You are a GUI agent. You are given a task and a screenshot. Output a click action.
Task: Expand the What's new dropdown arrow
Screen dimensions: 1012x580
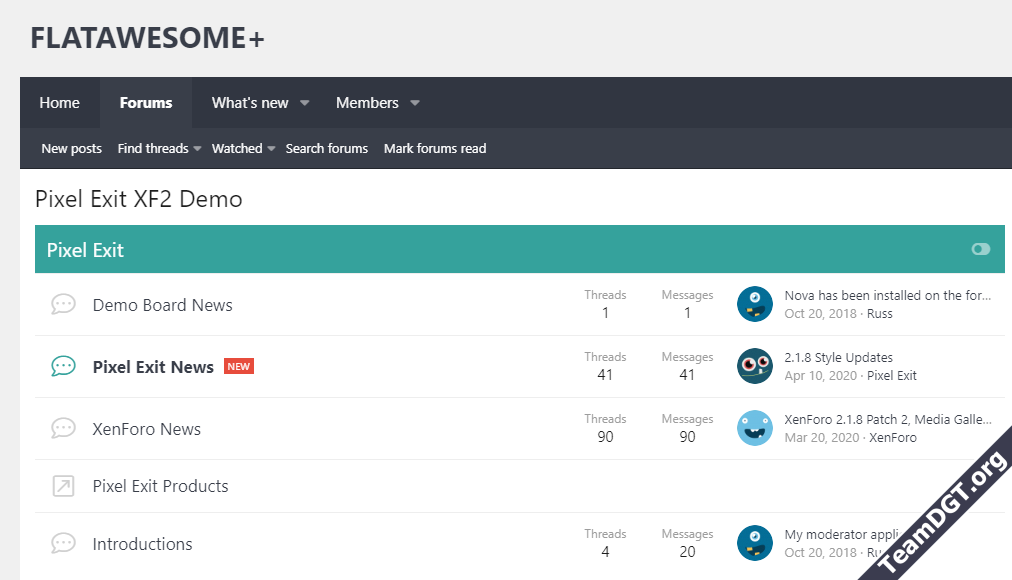[x=305, y=103]
